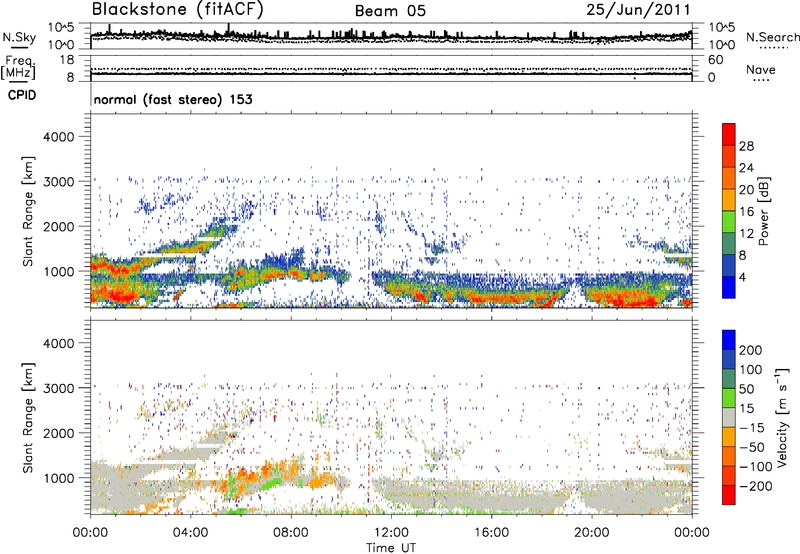Click the '04:00' time axis tick label

coord(191,533)
